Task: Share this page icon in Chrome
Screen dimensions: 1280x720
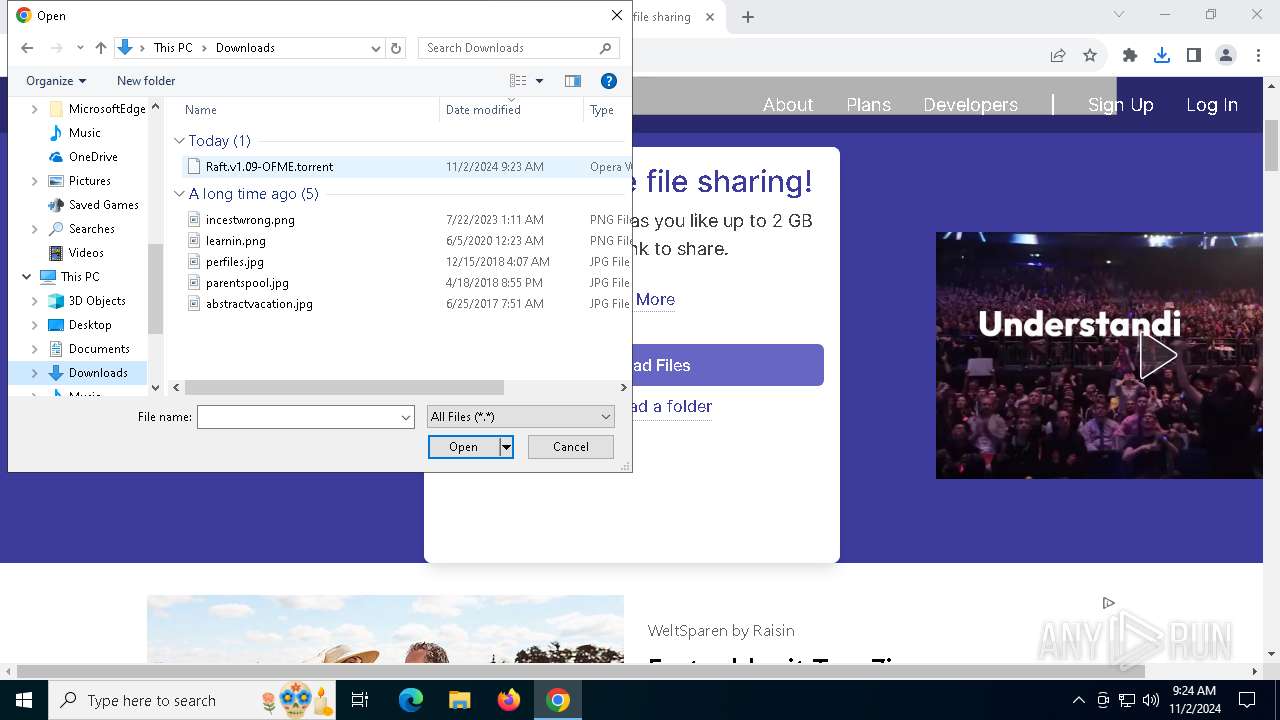Action: [x=1058, y=56]
